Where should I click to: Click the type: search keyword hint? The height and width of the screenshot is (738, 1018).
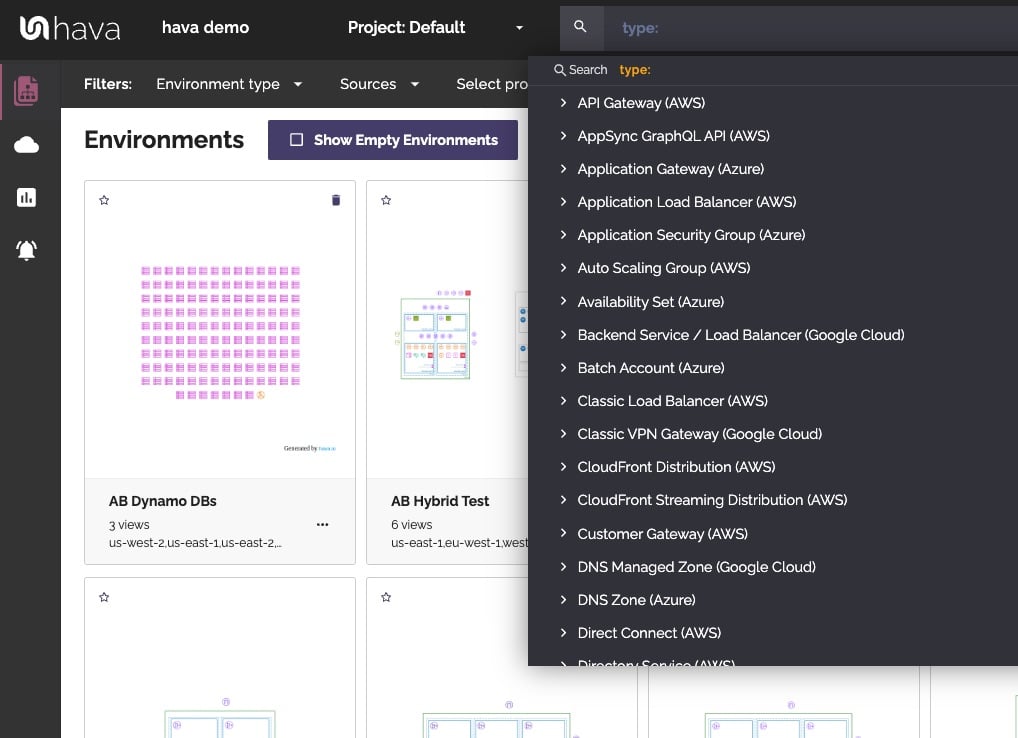[634, 70]
